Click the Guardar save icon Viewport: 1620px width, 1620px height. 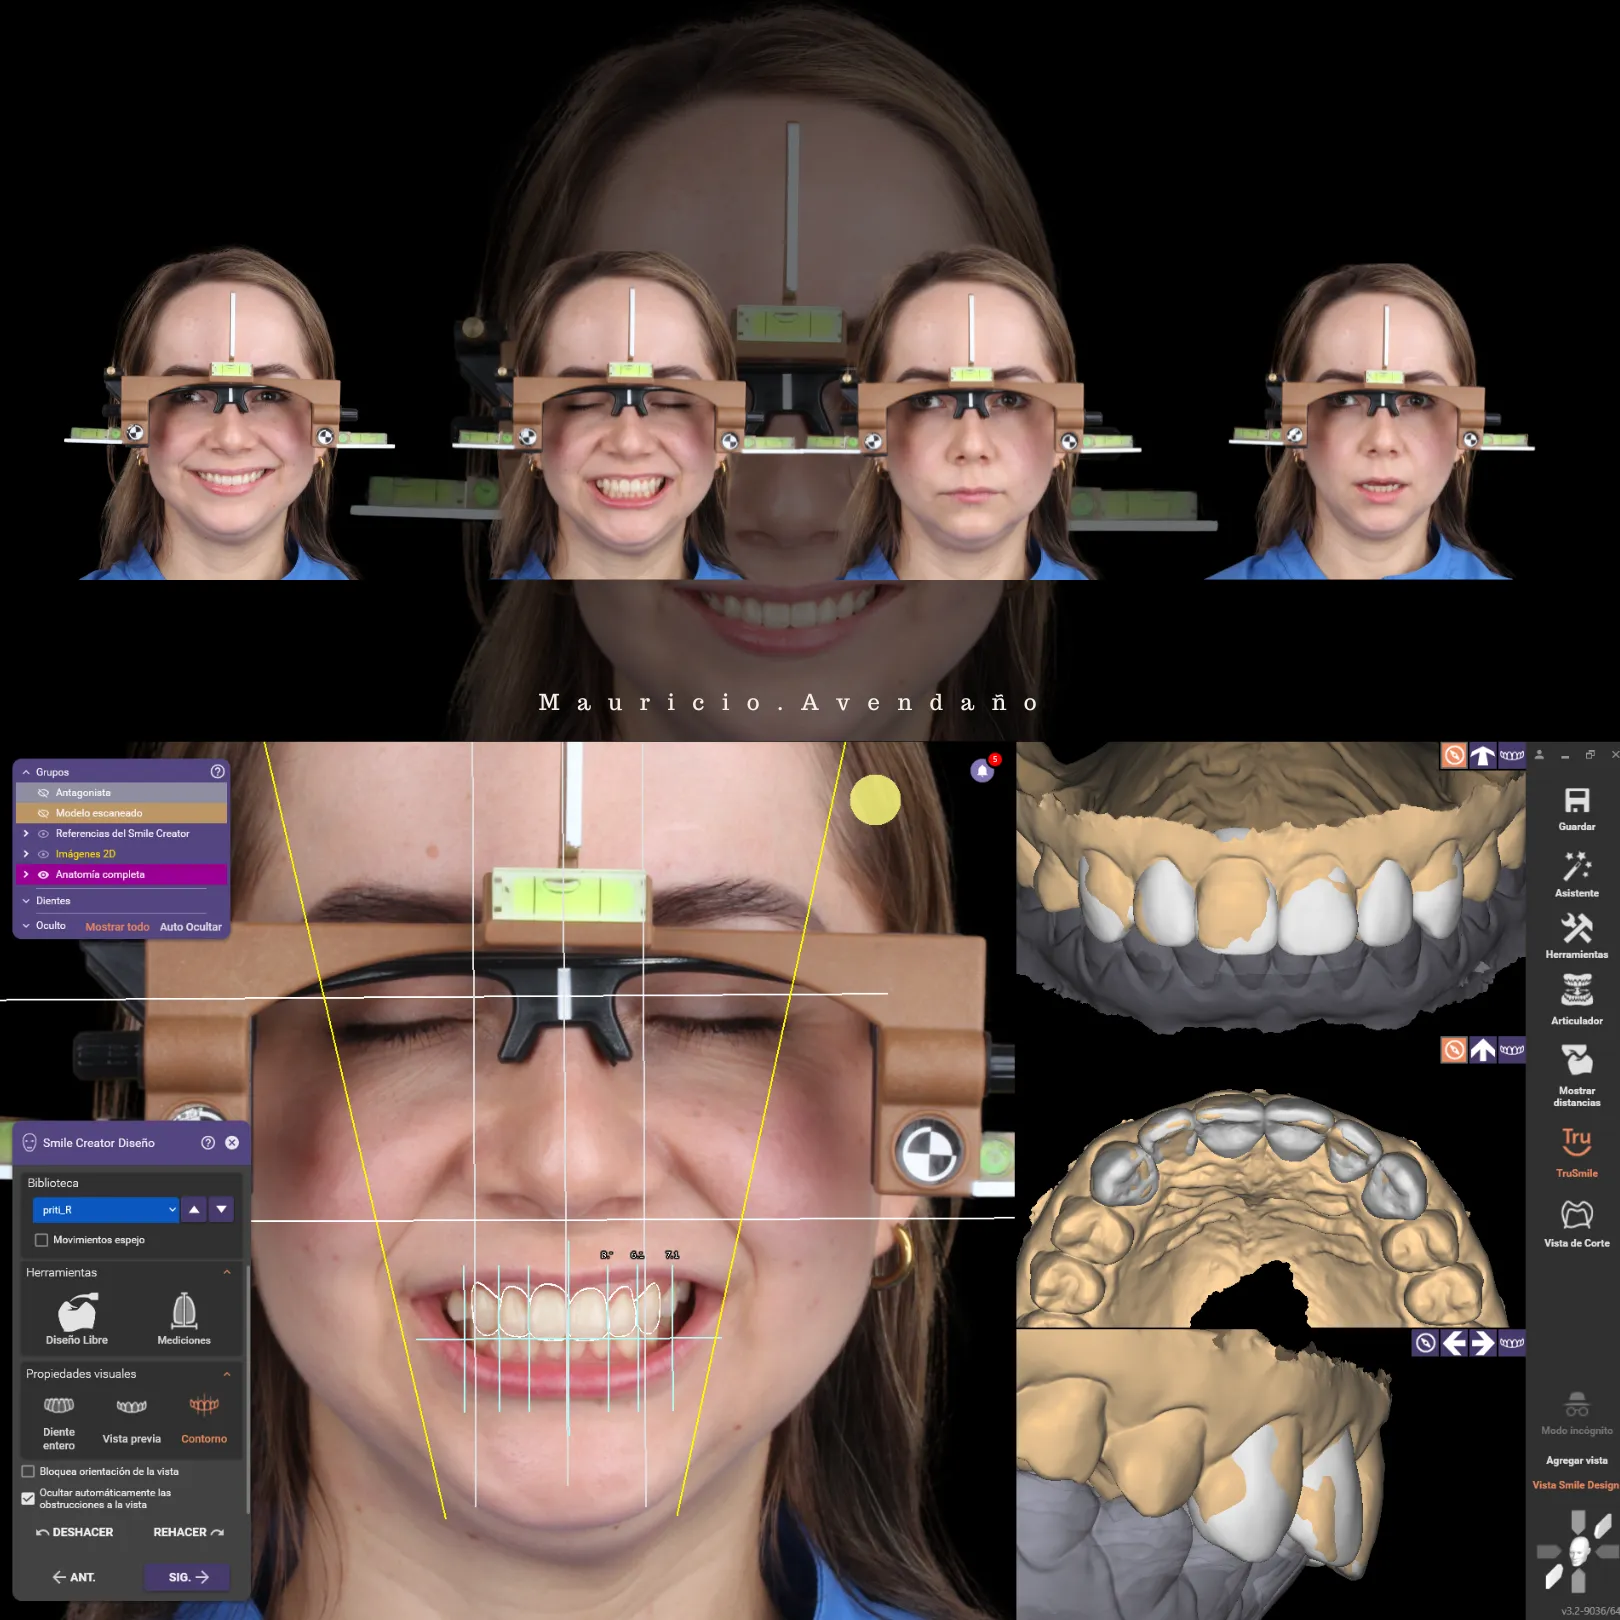pyautogui.click(x=1576, y=802)
